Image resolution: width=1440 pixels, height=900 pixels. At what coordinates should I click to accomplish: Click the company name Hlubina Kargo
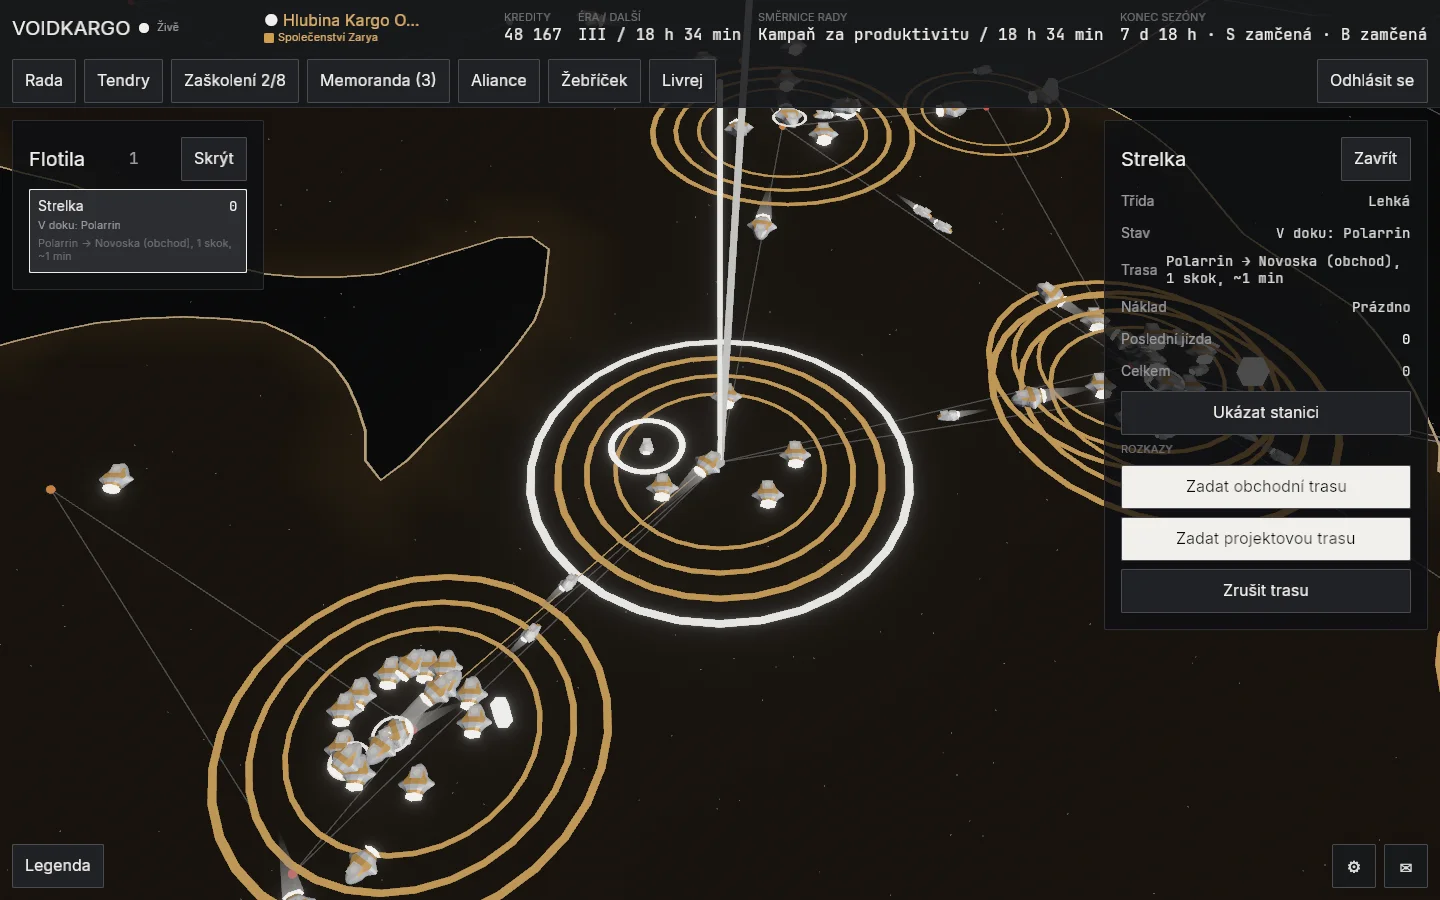tap(350, 20)
